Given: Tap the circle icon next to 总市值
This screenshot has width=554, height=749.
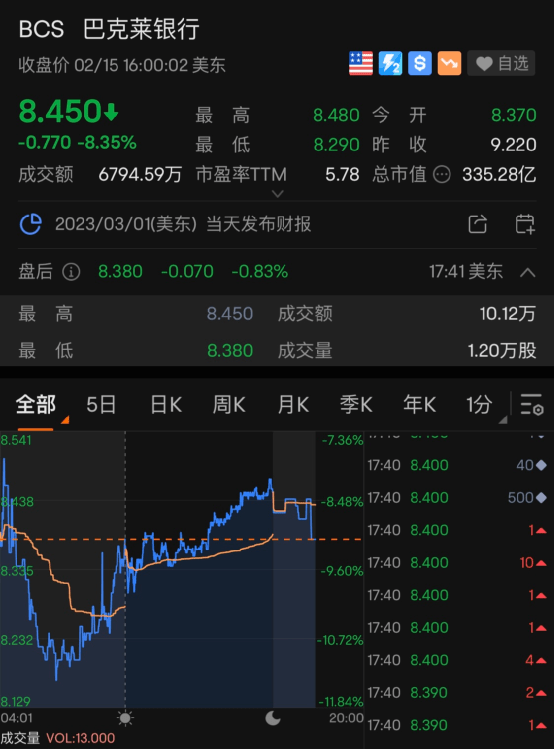Looking at the screenshot, I should point(441,175).
